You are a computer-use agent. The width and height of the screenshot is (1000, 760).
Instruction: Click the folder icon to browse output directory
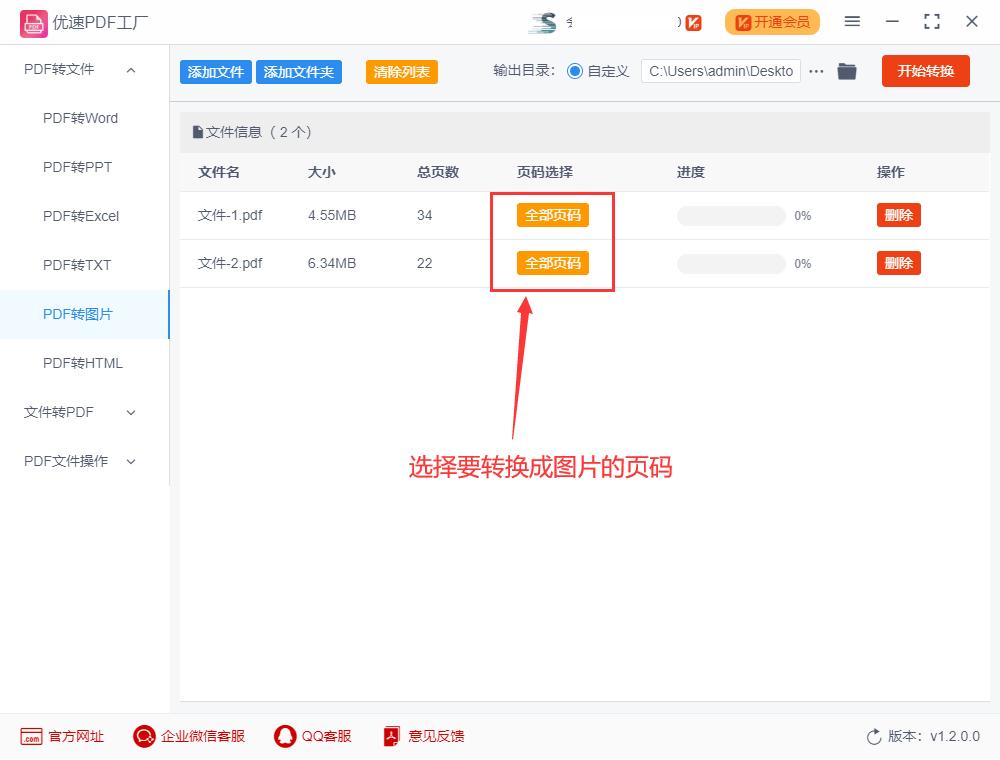tap(847, 70)
